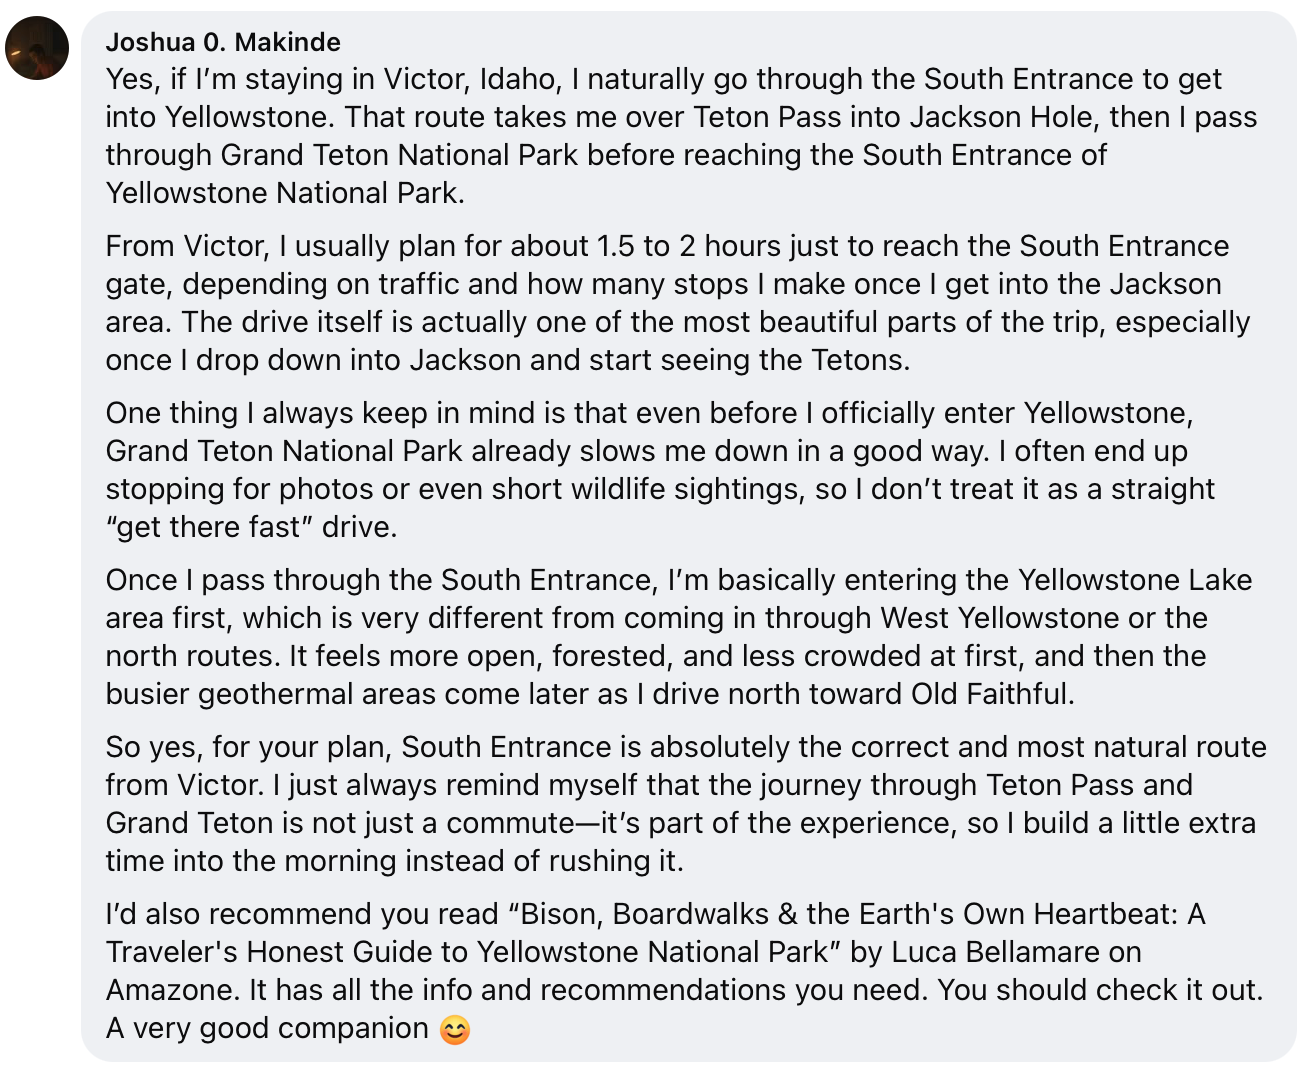Click "Yellowstone National Park." ending first paragraph
This screenshot has width=1310, height=1068.
click(x=285, y=193)
